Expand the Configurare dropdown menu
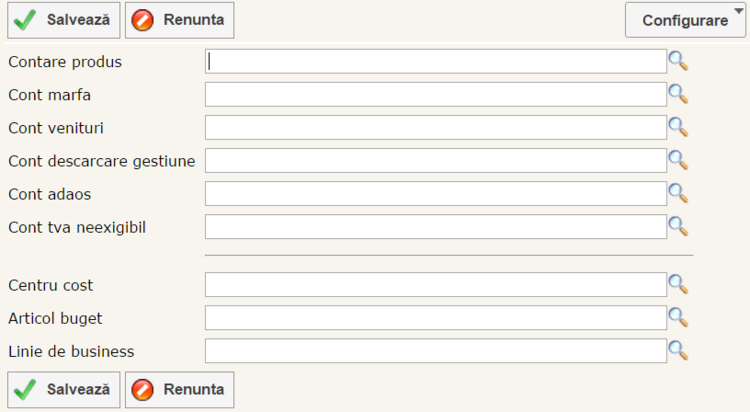 pyautogui.click(x=685, y=20)
